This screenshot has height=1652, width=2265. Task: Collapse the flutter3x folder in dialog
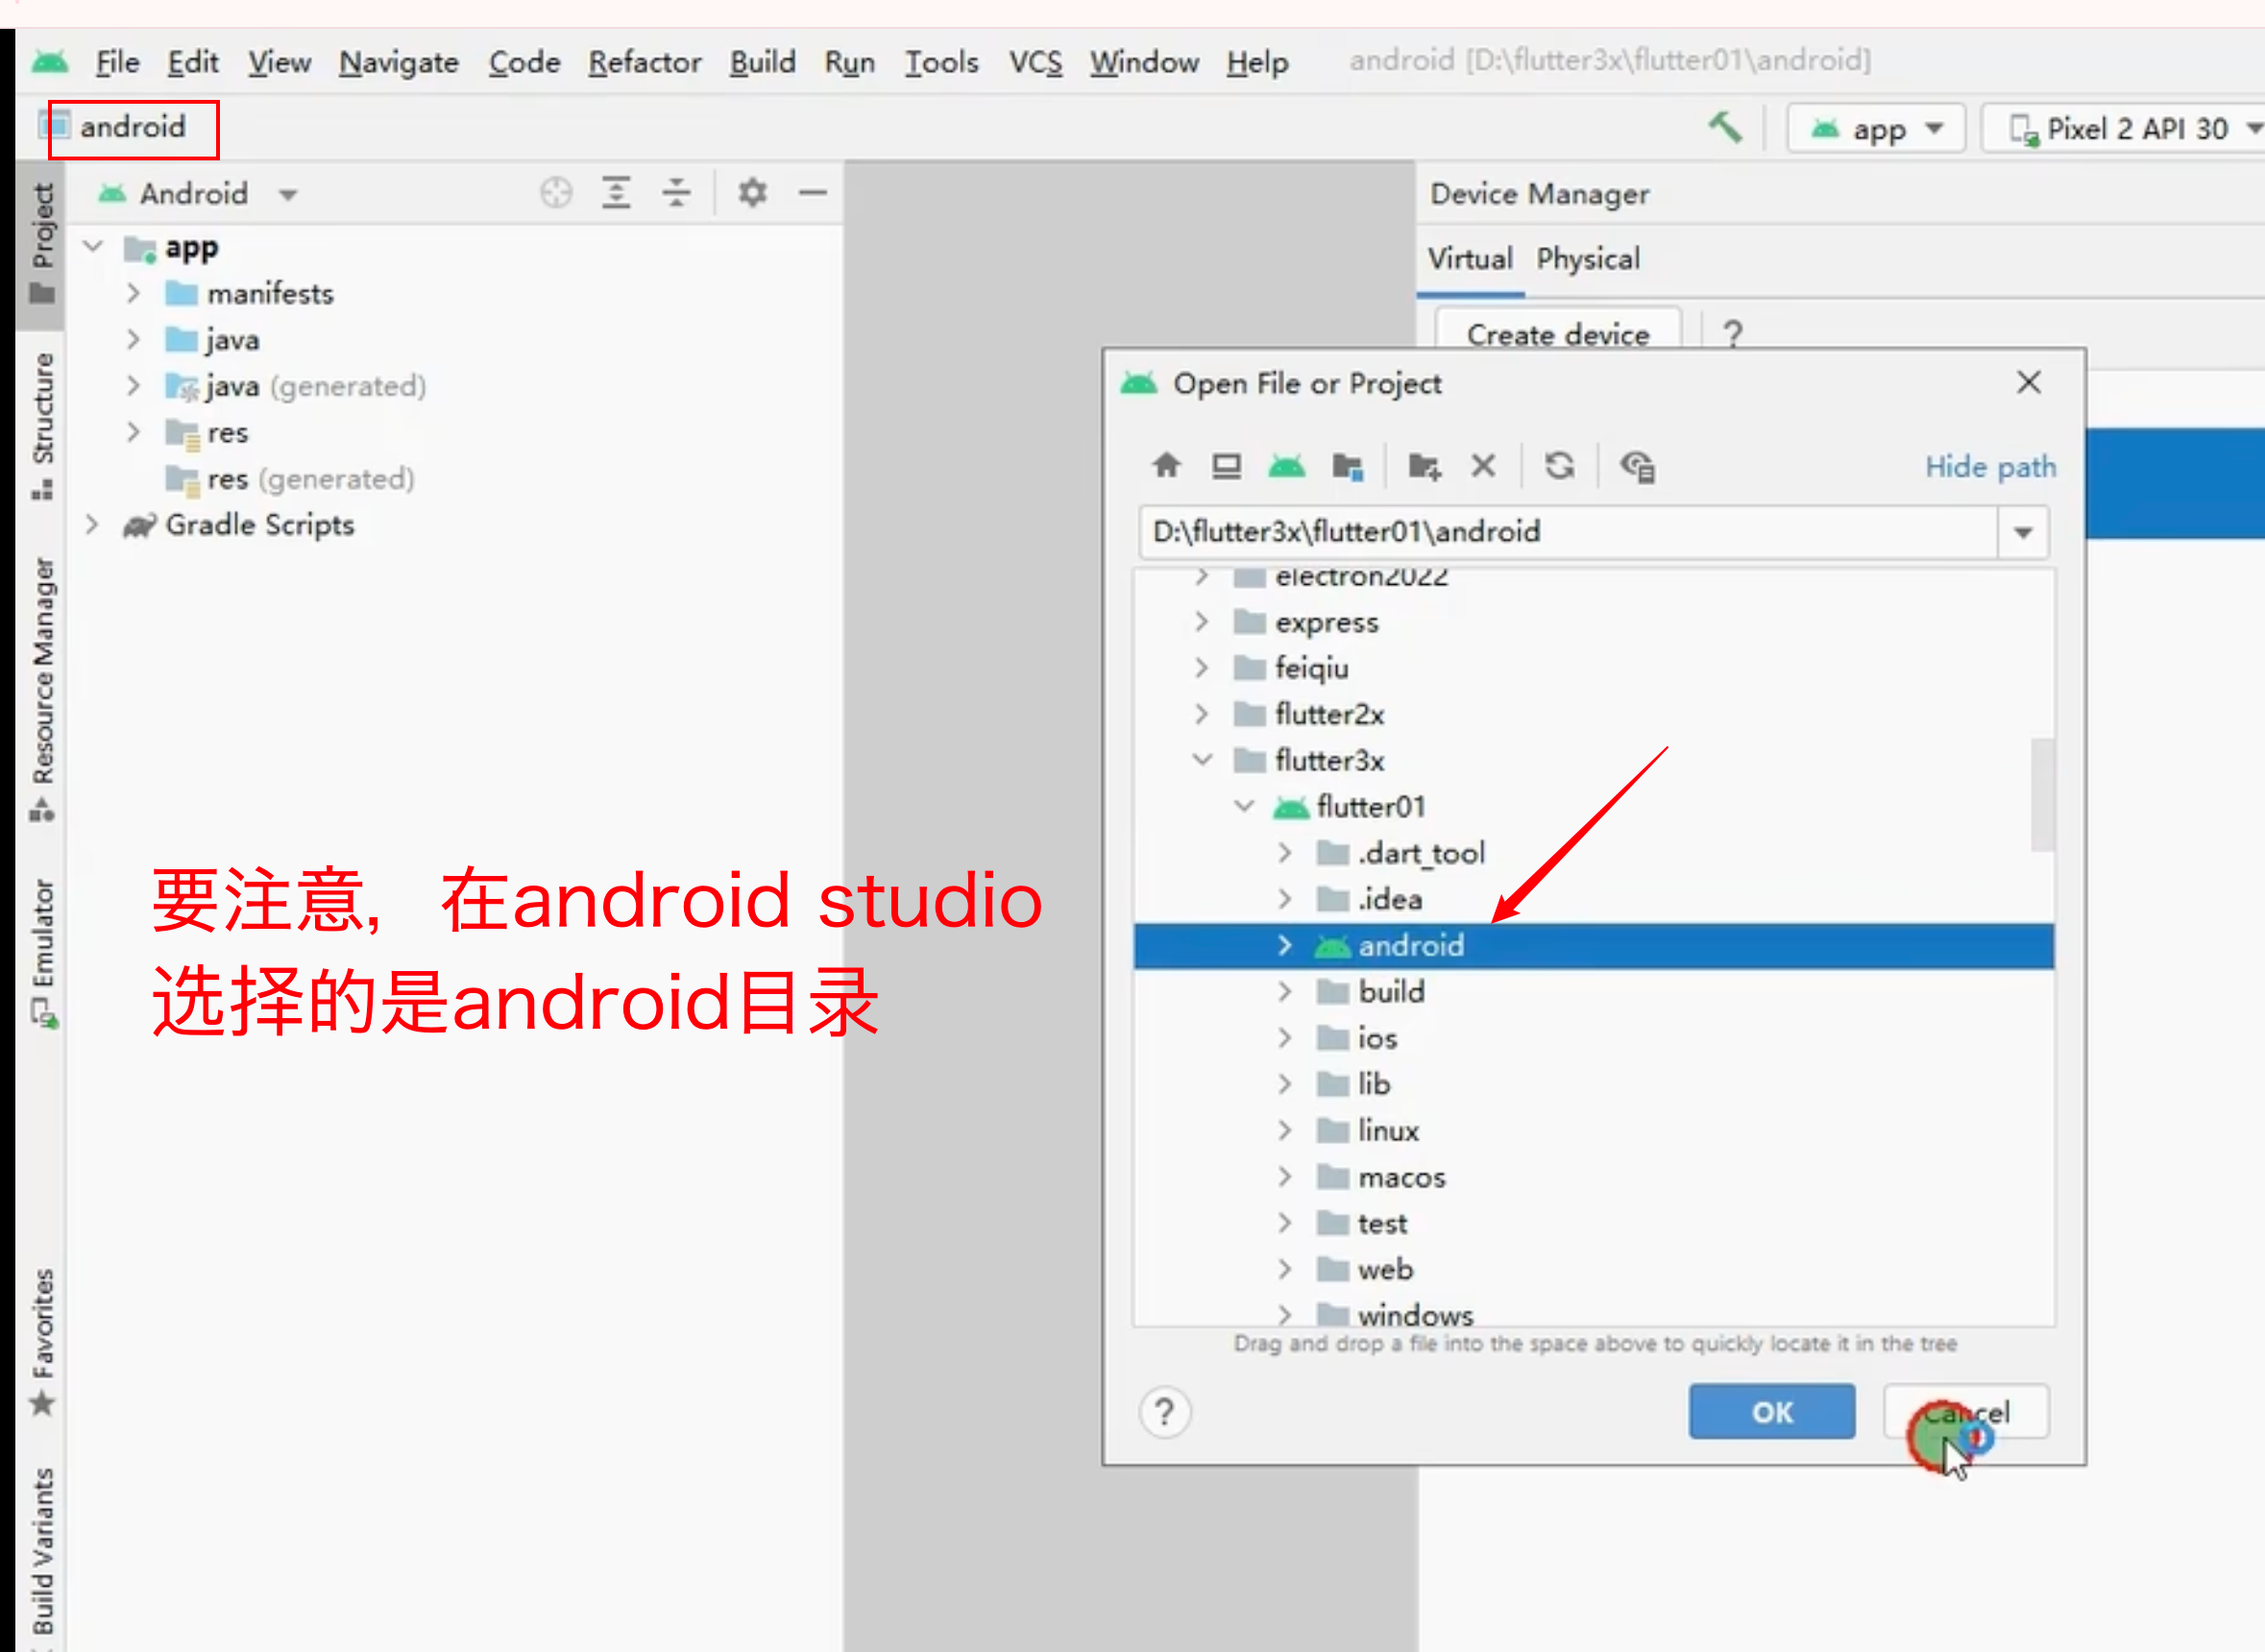coord(1203,760)
